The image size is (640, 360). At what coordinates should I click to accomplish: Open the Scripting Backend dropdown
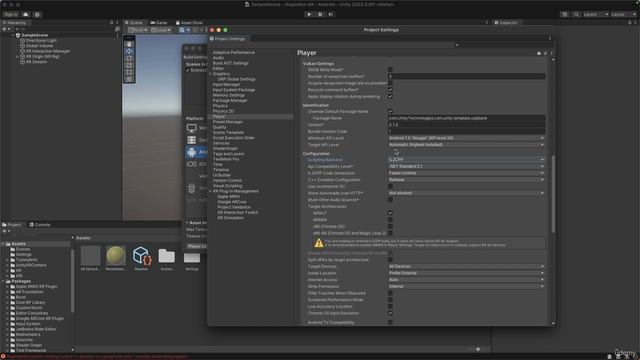(467, 160)
